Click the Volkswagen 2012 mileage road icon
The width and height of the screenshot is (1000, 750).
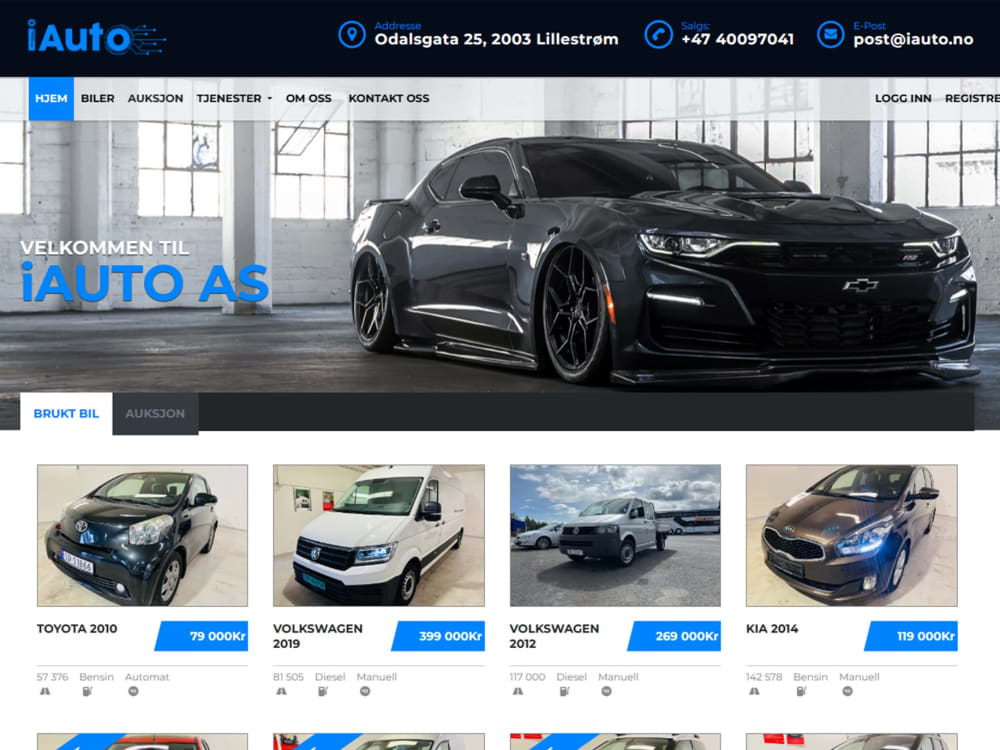[x=518, y=691]
